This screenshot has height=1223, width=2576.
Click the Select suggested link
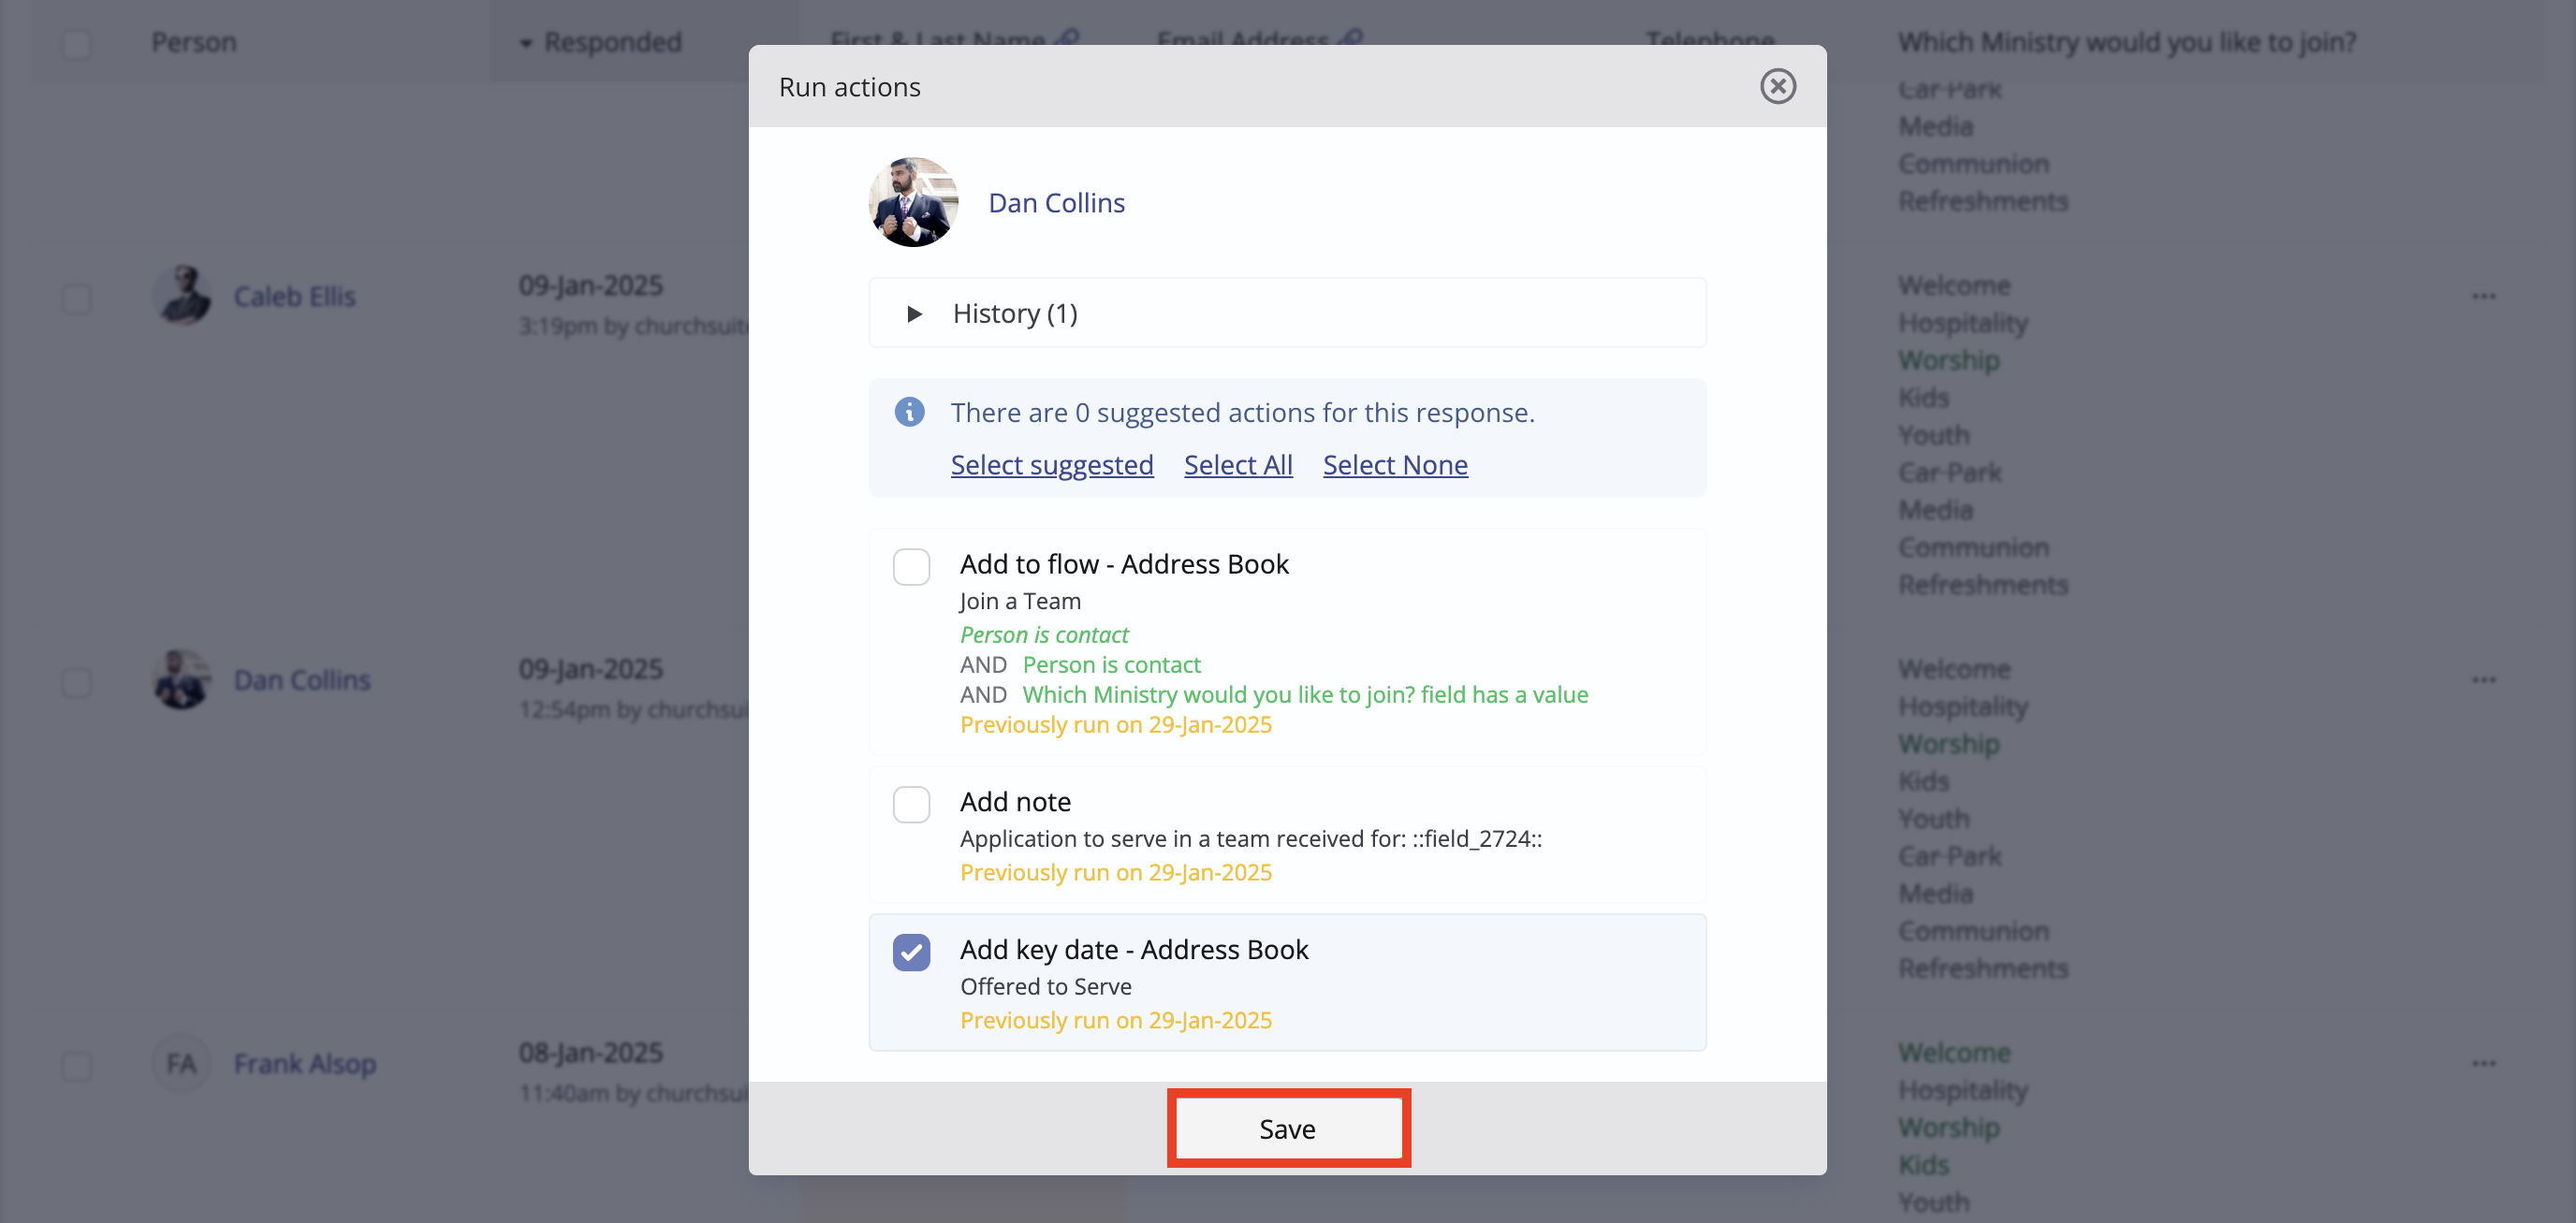point(1051,465)
